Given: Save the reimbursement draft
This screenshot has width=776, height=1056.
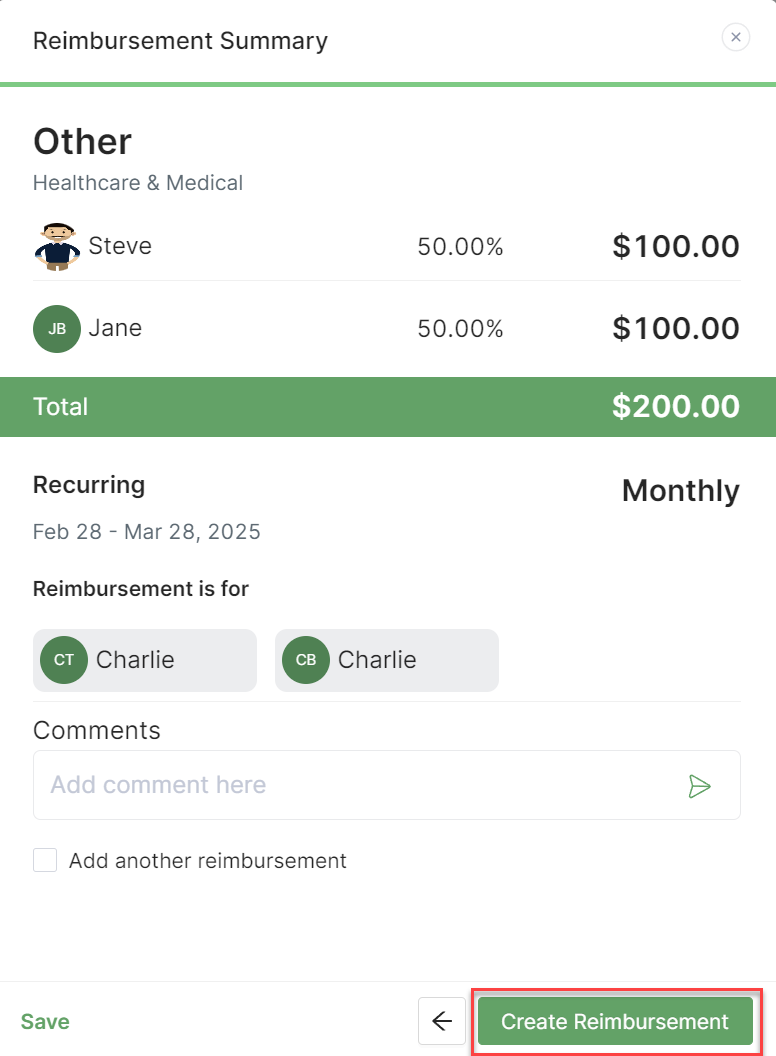Looking at the screenshot, I should coord(45,1021).
